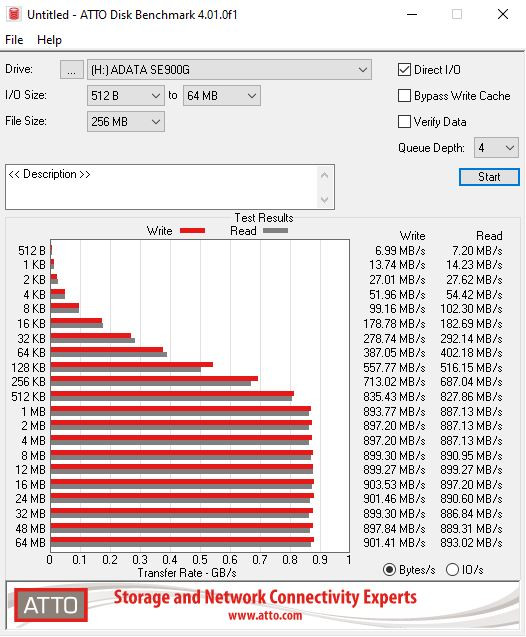Expand the Drive selection dropdown
The width and height of the screenshot is (526, 637).
[x=229, y=70]
